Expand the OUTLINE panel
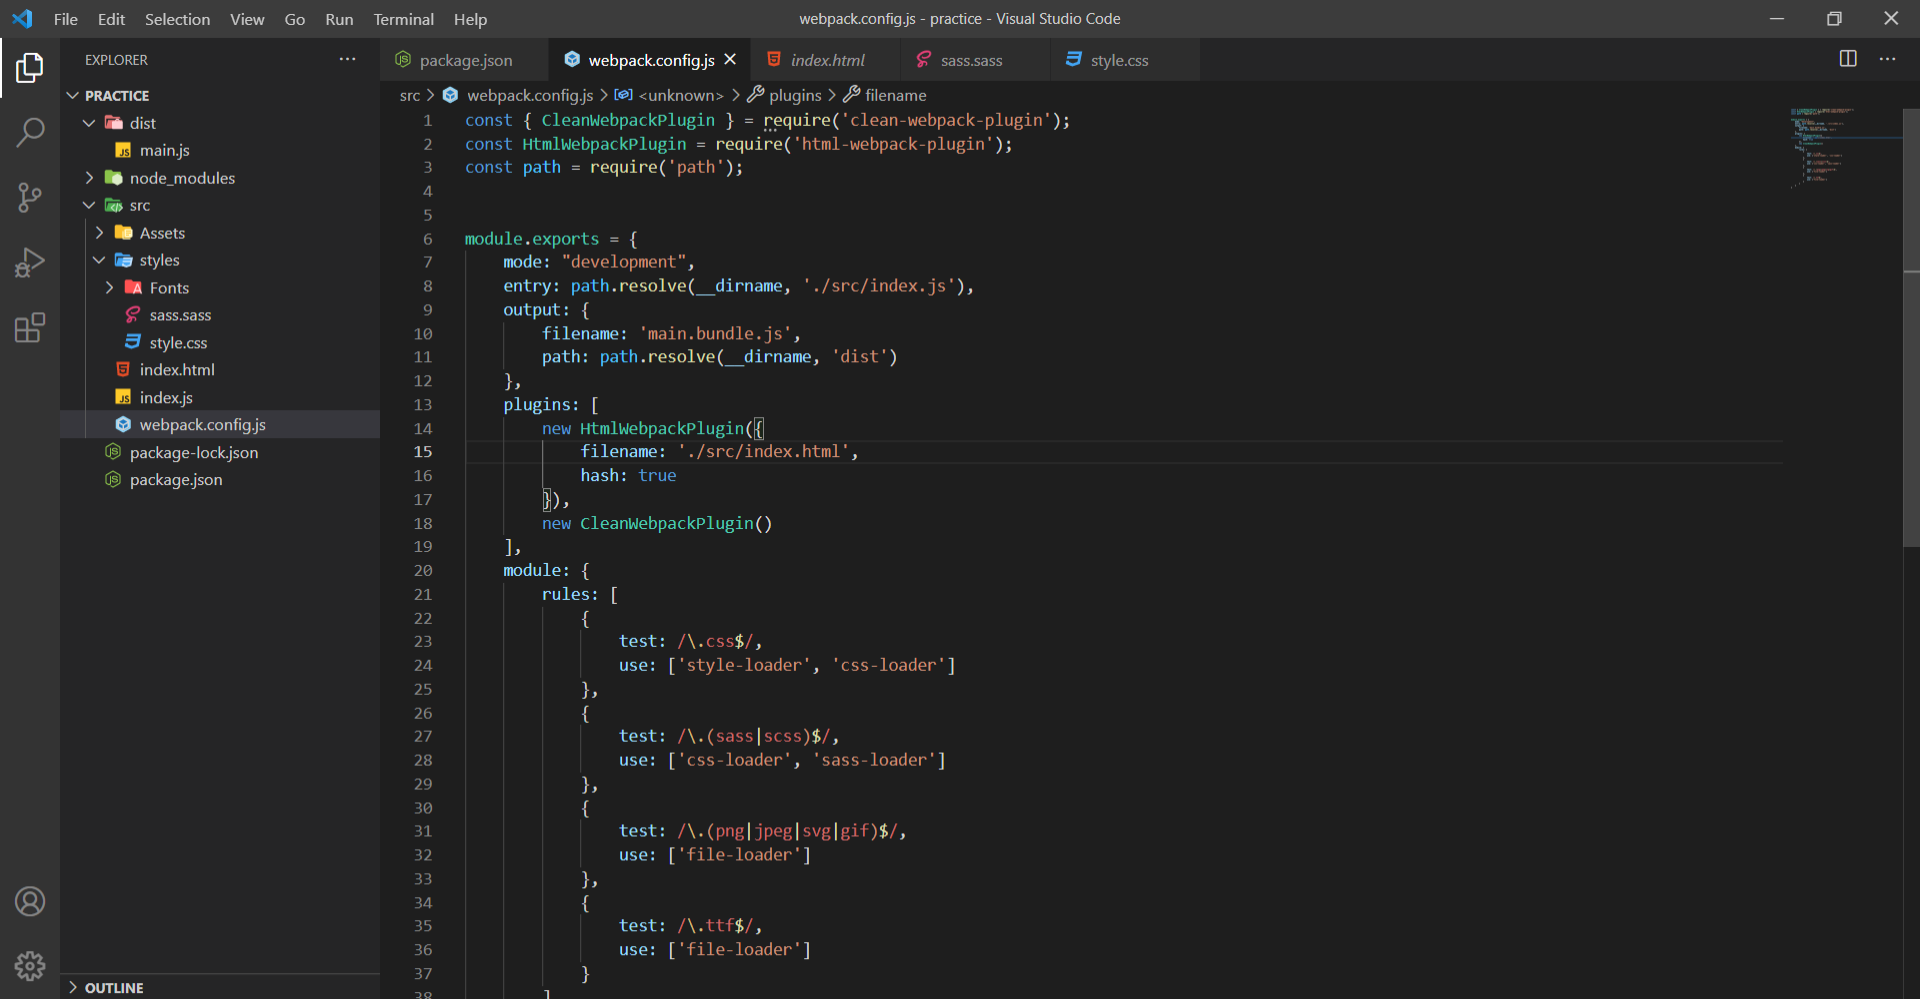The image size is (1920, 999). [x=220, y=987]
